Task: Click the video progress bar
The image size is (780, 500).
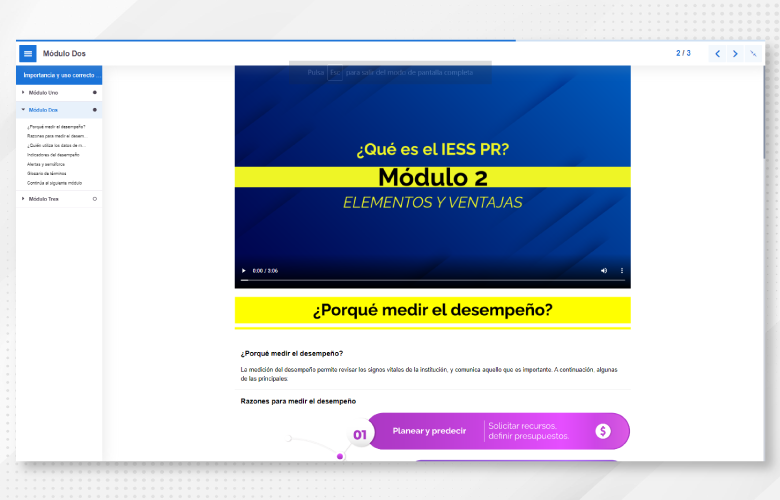Action: point(433,280)
